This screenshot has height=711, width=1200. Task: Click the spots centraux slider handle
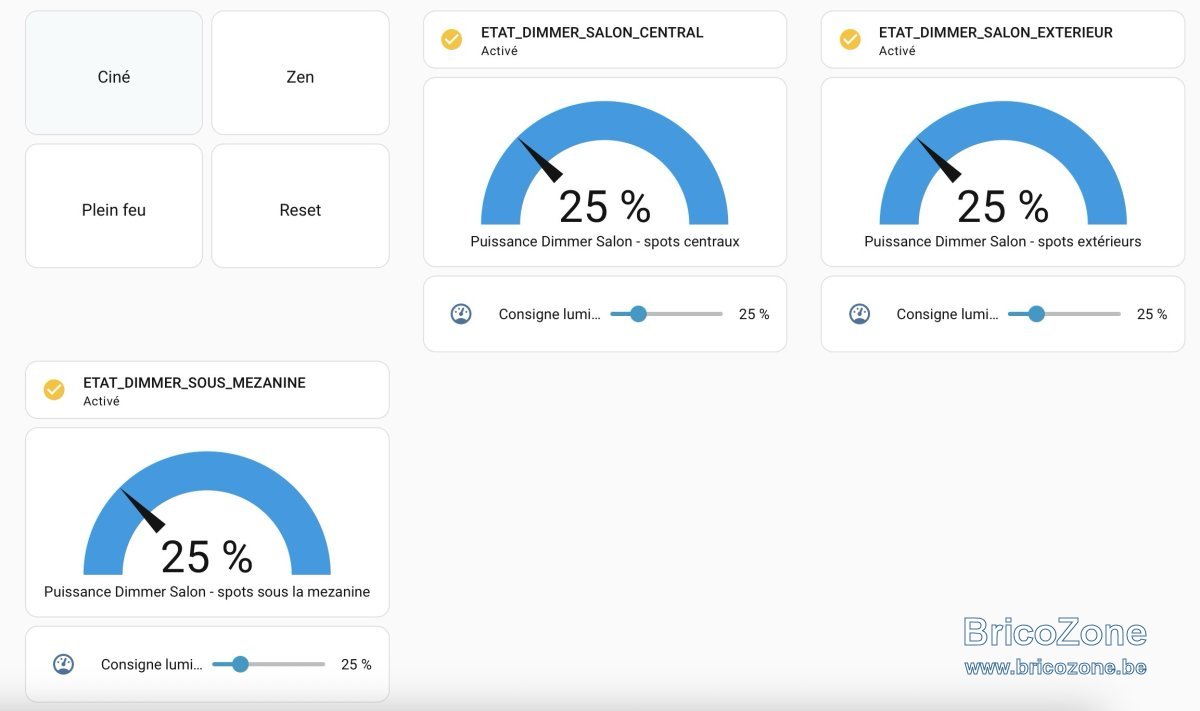[638, 314]
